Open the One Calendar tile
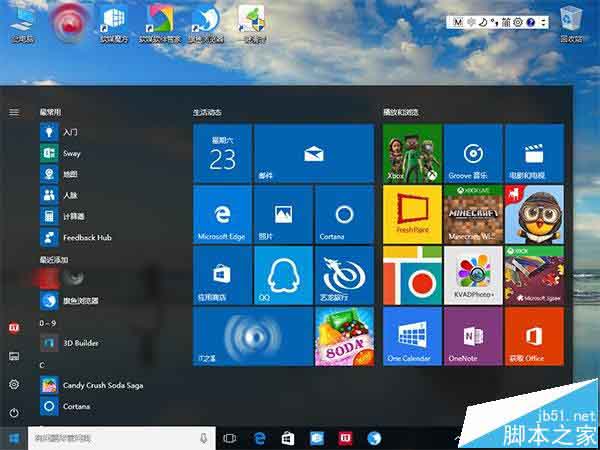Screen dimensions: 600x450 [x=412, y=336]
